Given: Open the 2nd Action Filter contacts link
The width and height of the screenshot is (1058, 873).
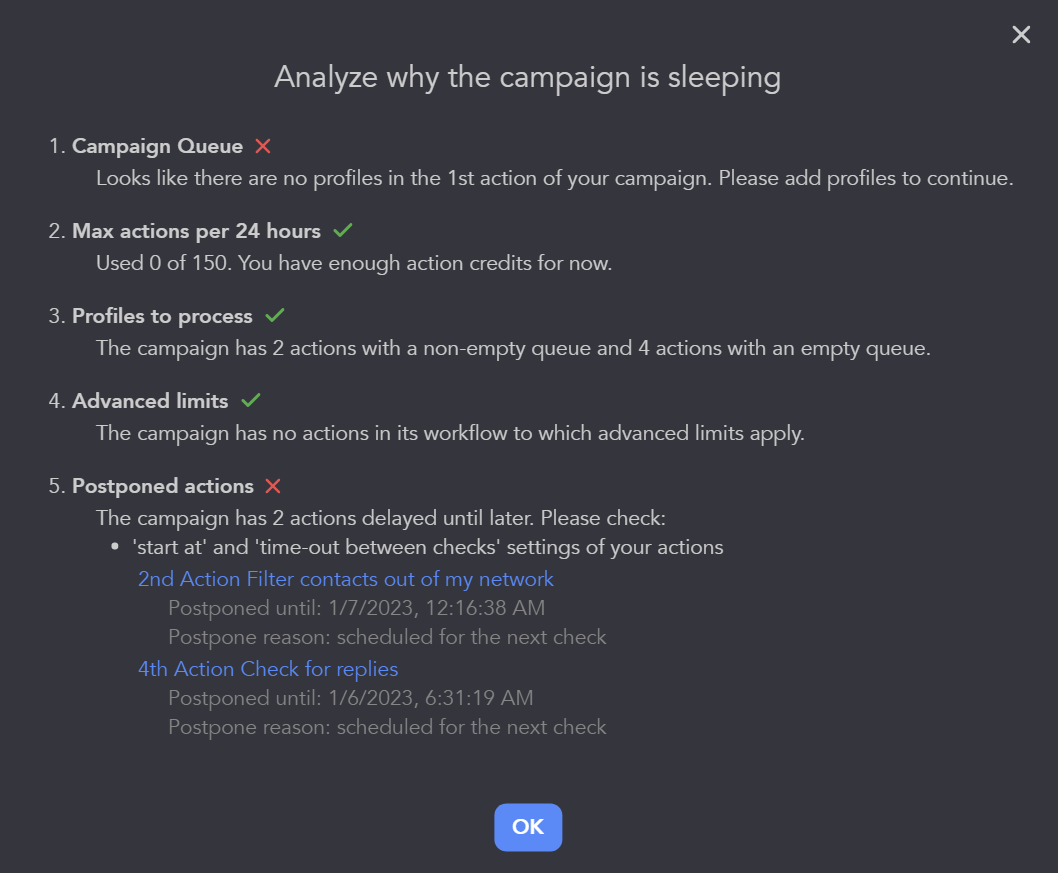Looking at the screenshot, I should [345, 579].
